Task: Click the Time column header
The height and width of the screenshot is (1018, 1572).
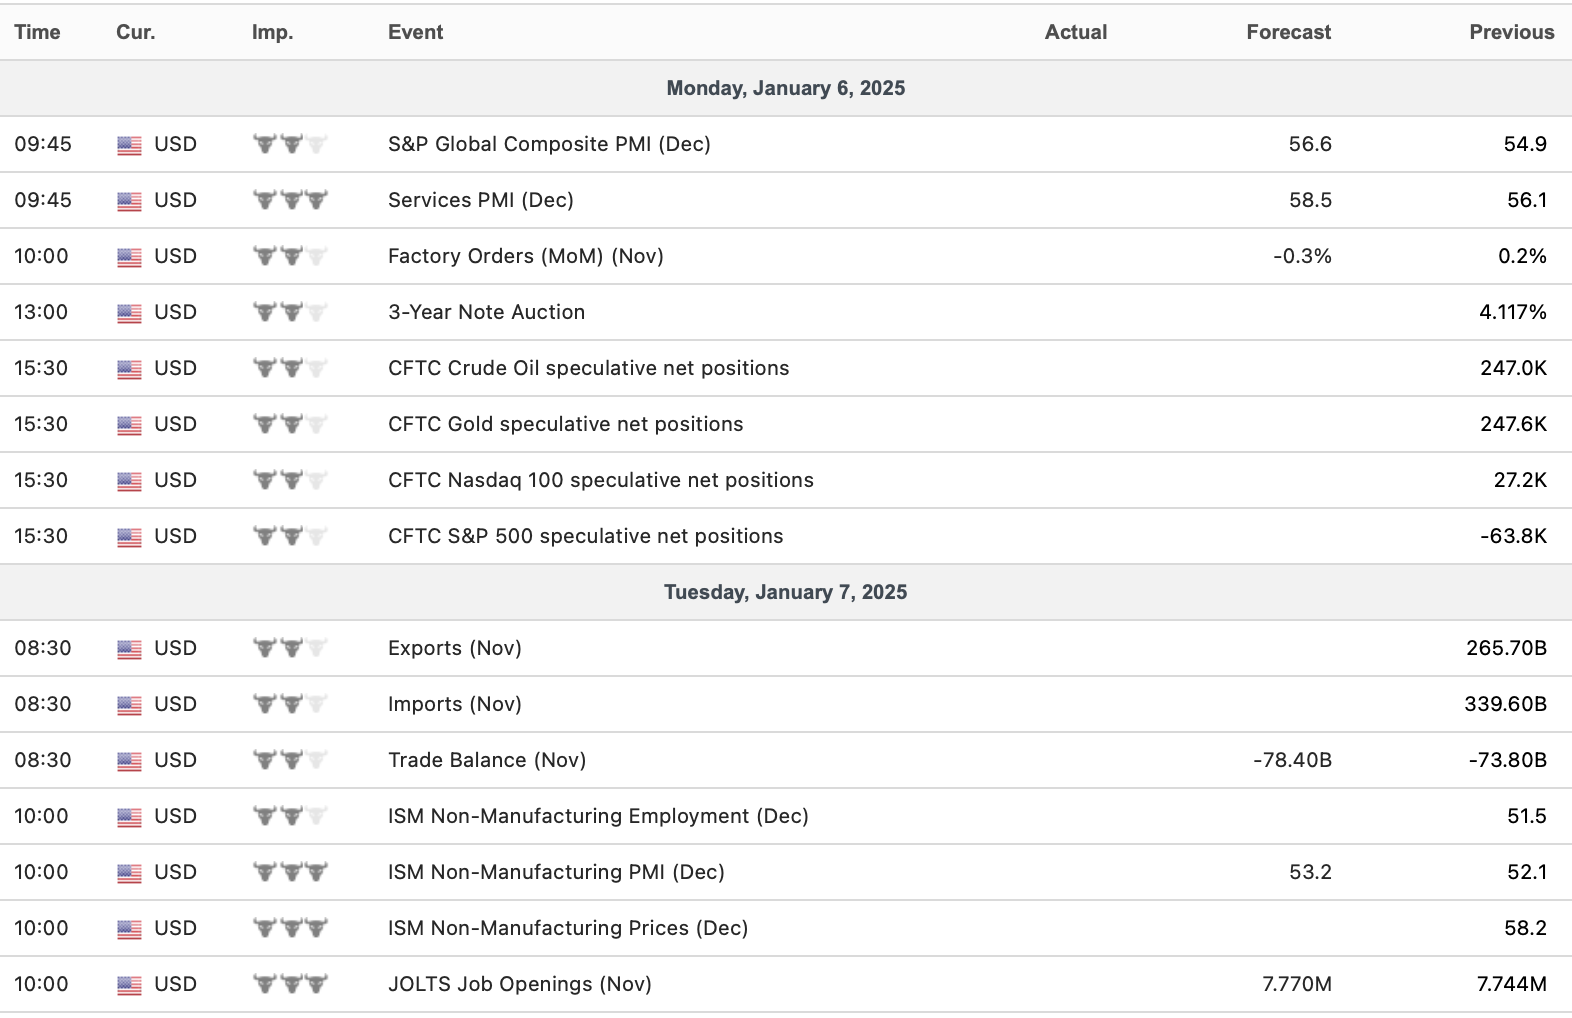Action: coord(37,32)
